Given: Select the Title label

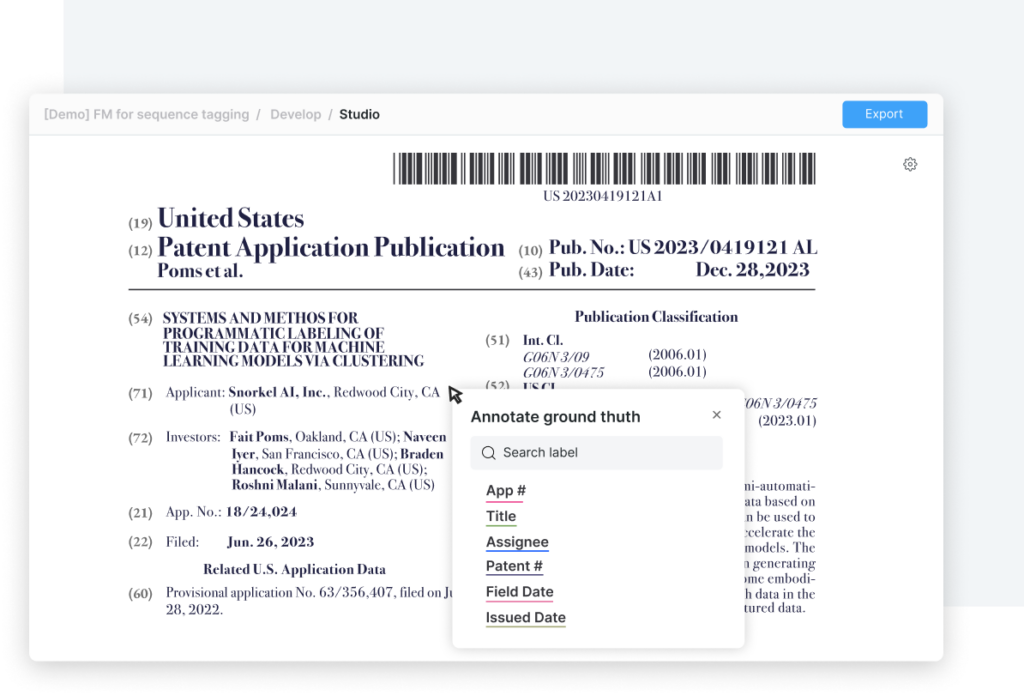Looking at the screenshot, I should click(x=501, y=516).
